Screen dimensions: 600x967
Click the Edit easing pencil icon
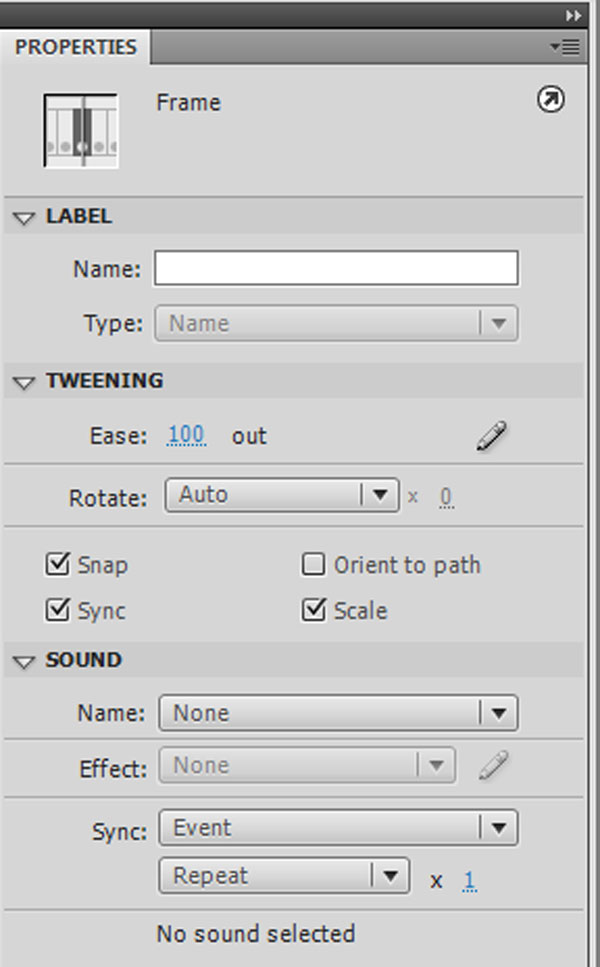(492, 436)
